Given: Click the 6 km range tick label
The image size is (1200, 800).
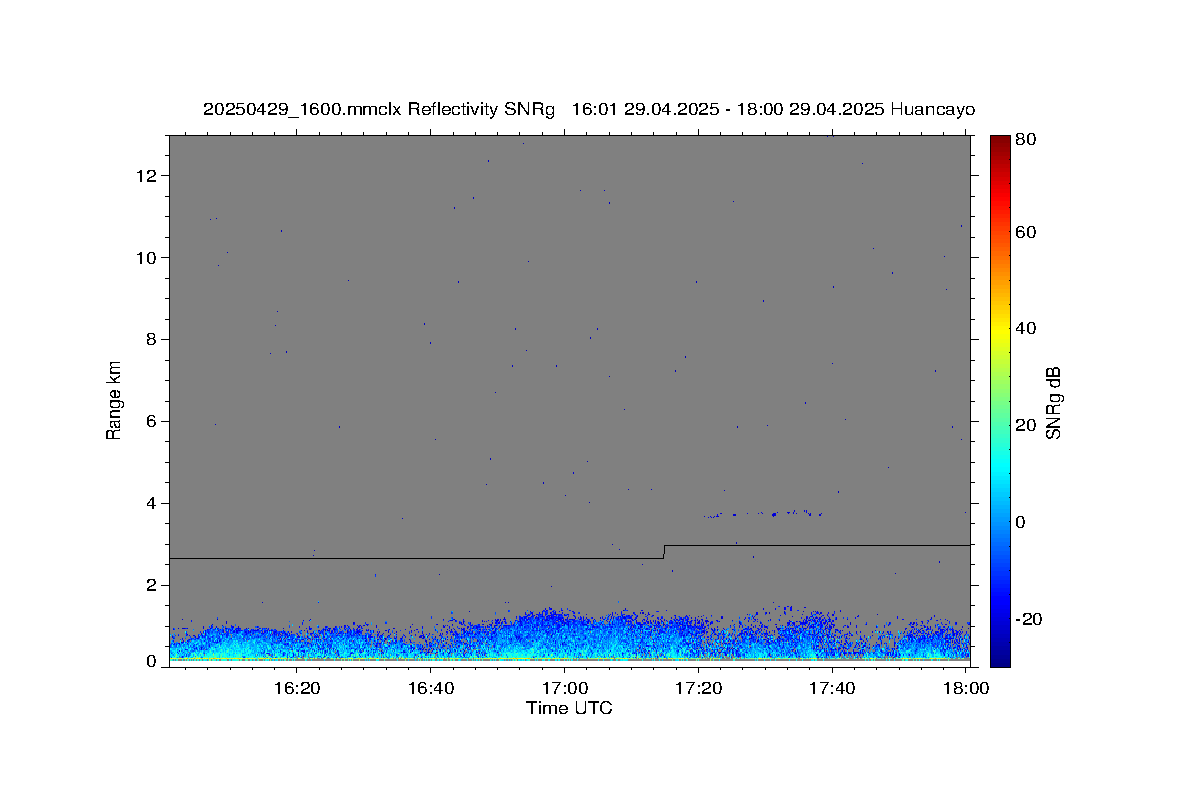Looking at the screenshot, I should click(x=152, y=422).
